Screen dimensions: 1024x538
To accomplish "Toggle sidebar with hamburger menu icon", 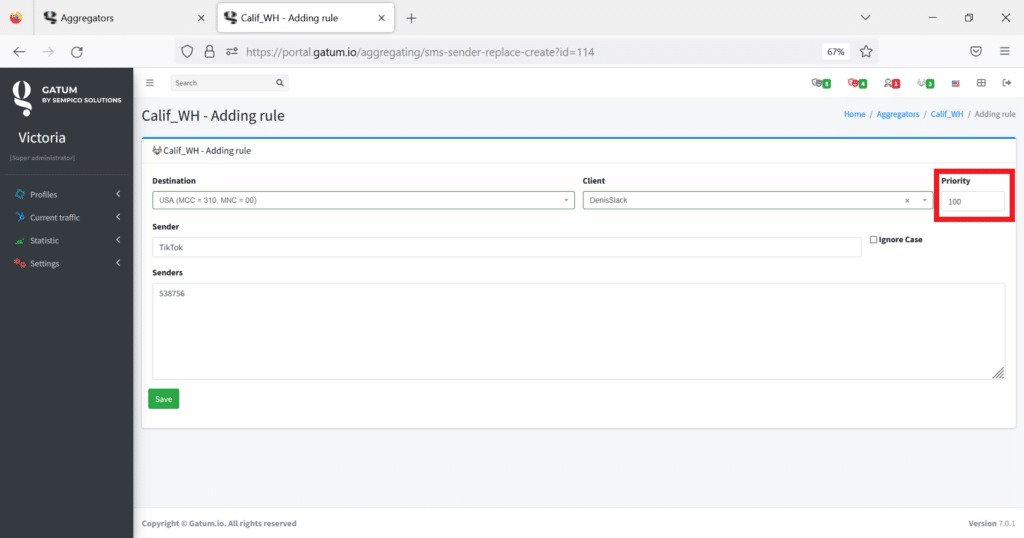I will 150,83.
